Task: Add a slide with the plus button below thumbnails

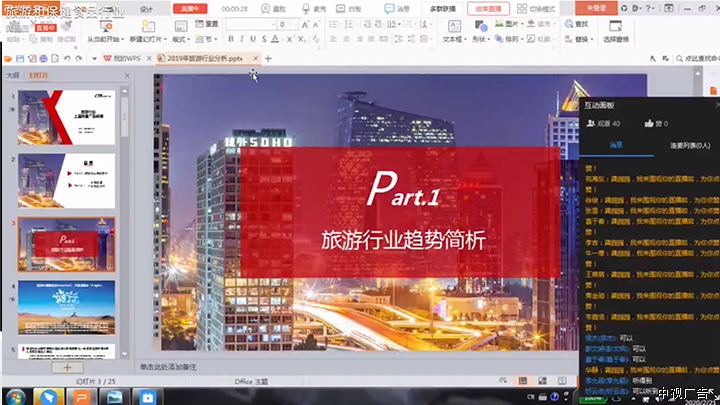Action: pos(67,367)
